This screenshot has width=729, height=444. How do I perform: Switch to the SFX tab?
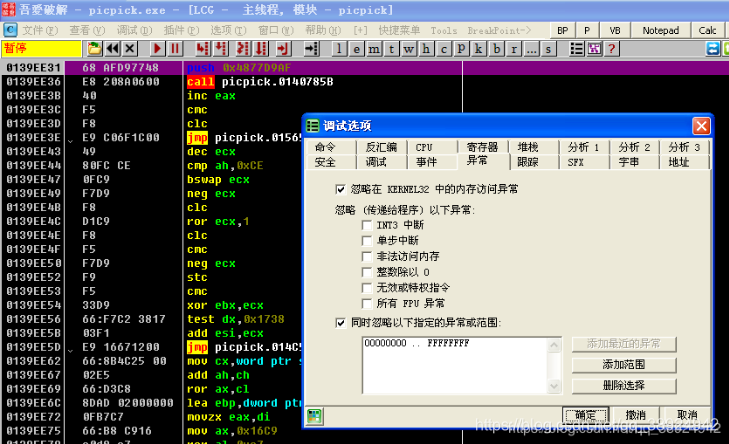point(583,162)
